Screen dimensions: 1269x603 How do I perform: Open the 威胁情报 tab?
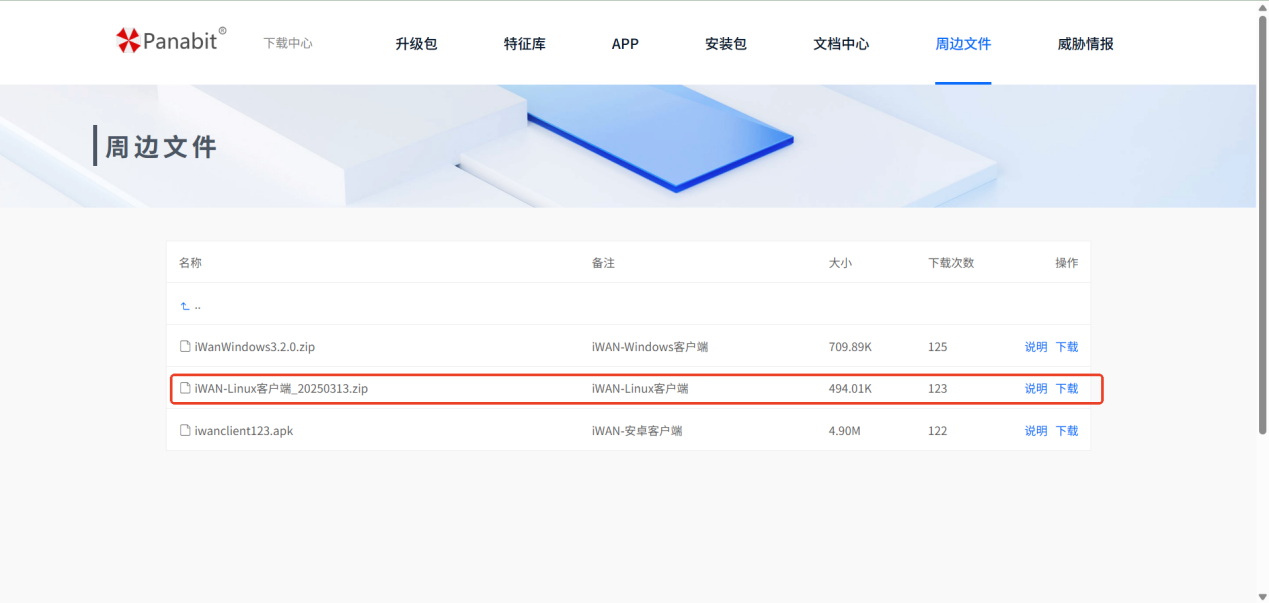click(x=1085, y=44)
